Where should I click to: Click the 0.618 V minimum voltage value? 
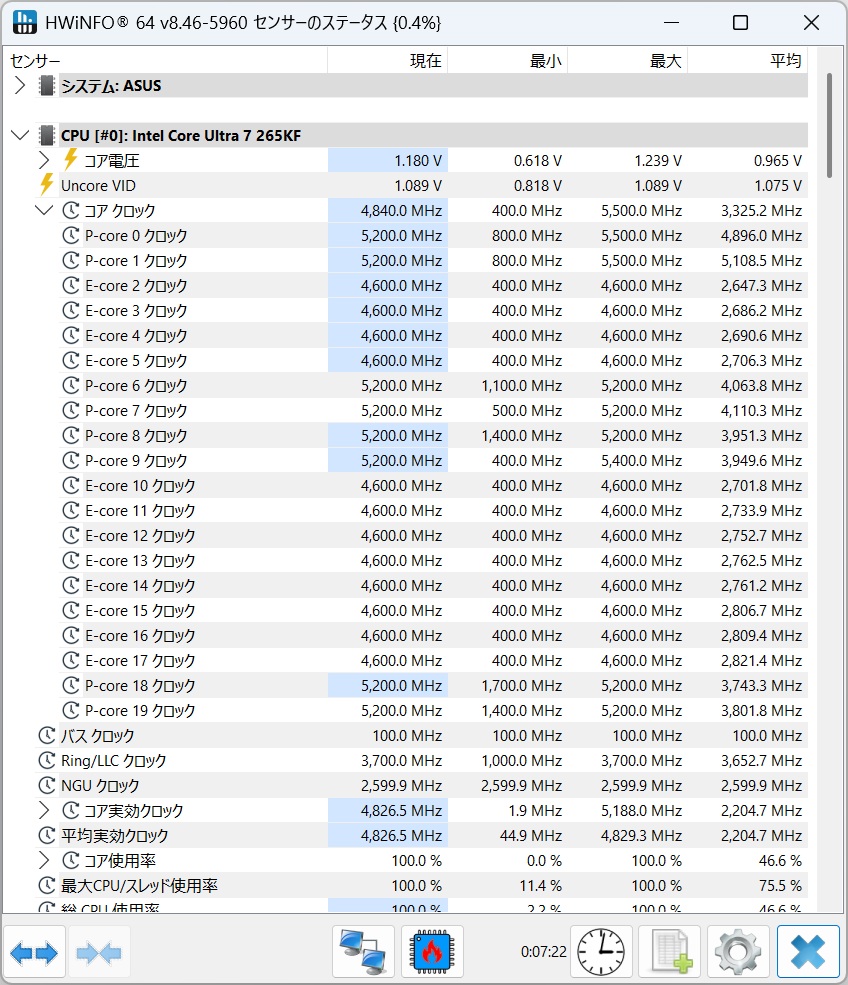(x=538, y=160)
